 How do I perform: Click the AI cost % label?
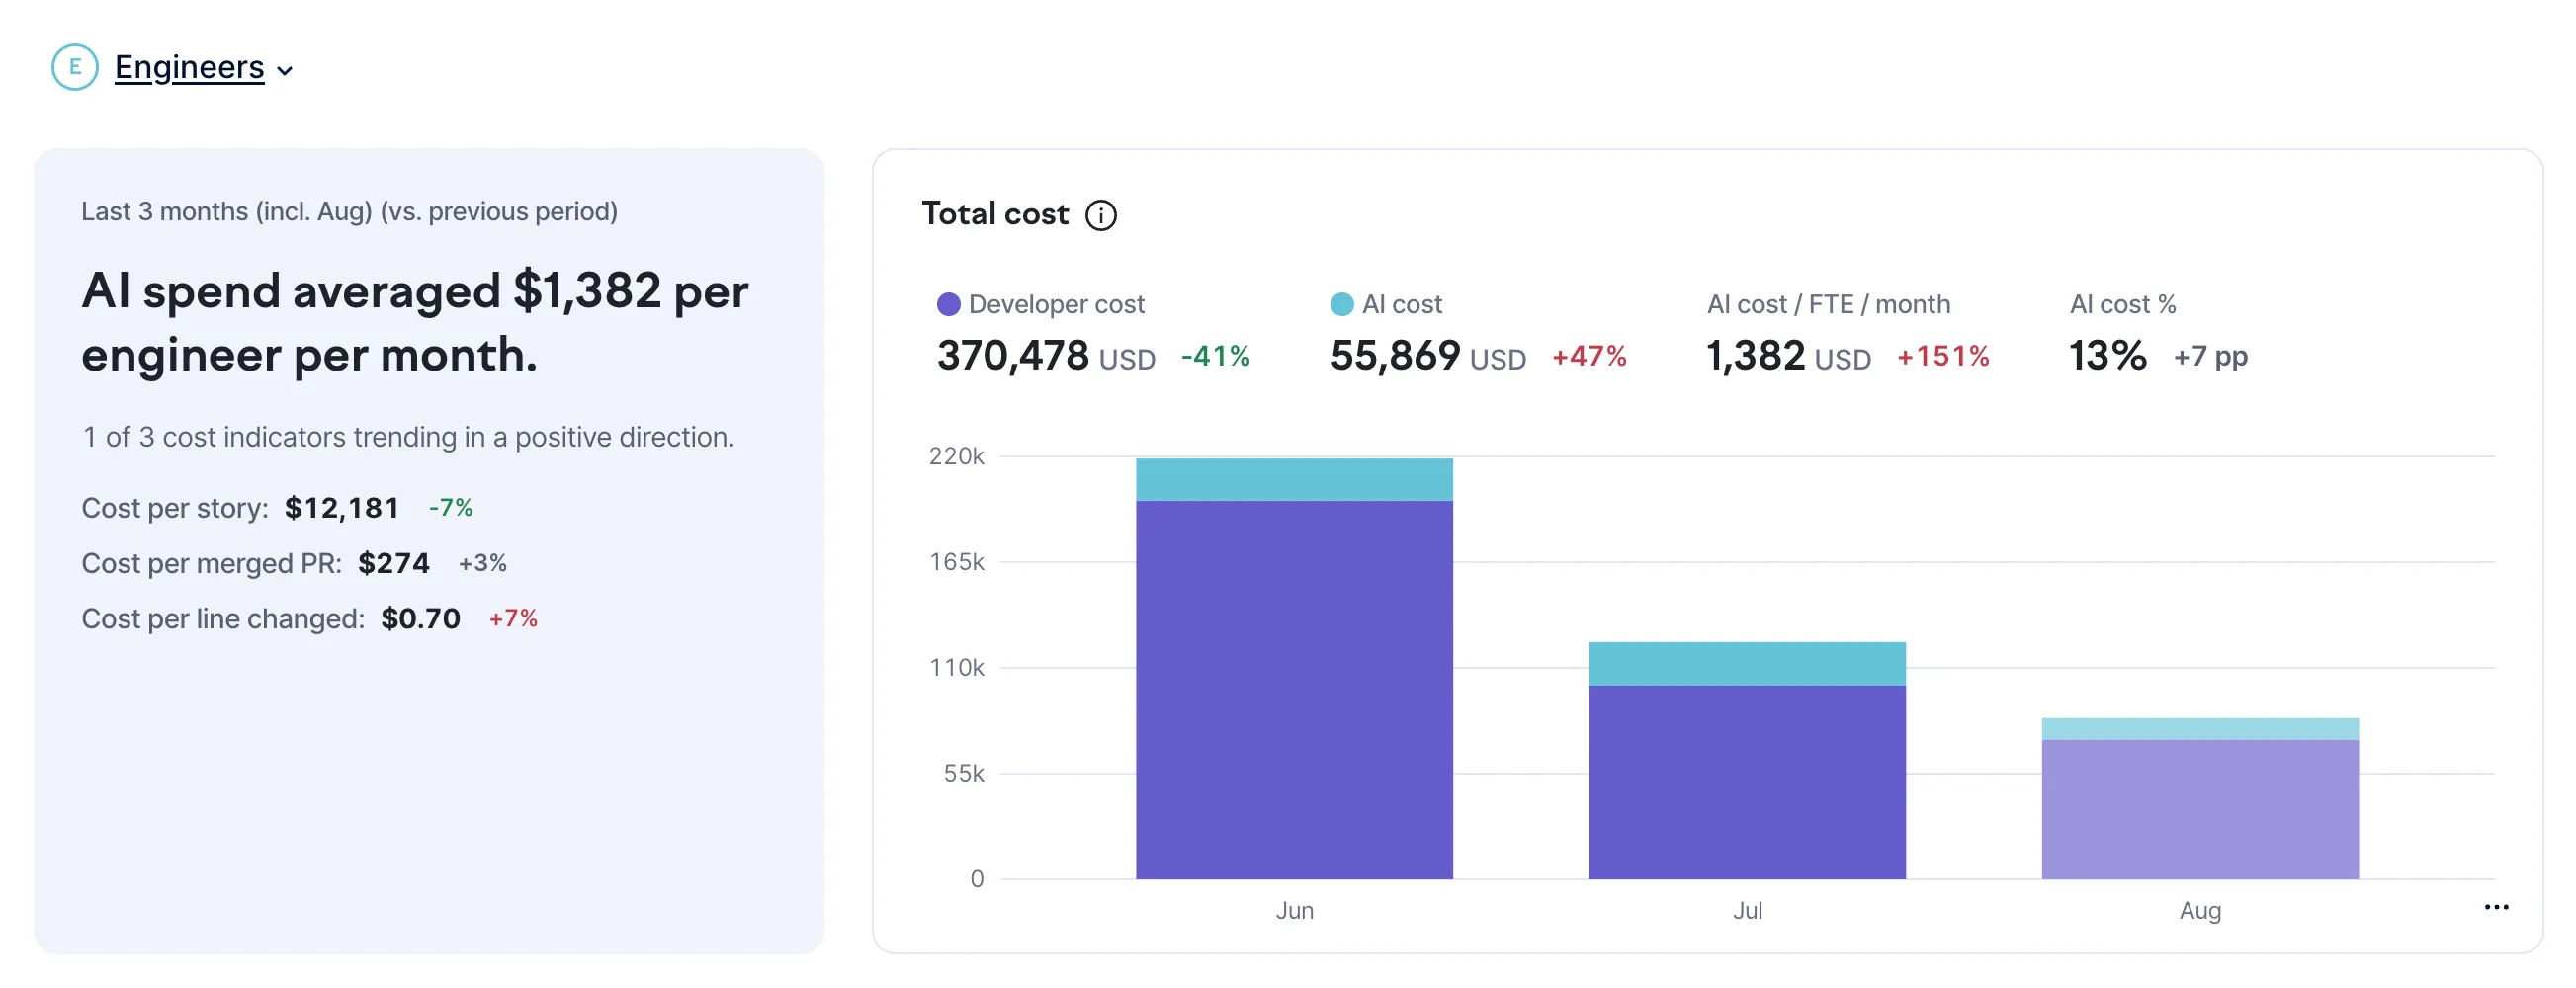point(2122,304)
